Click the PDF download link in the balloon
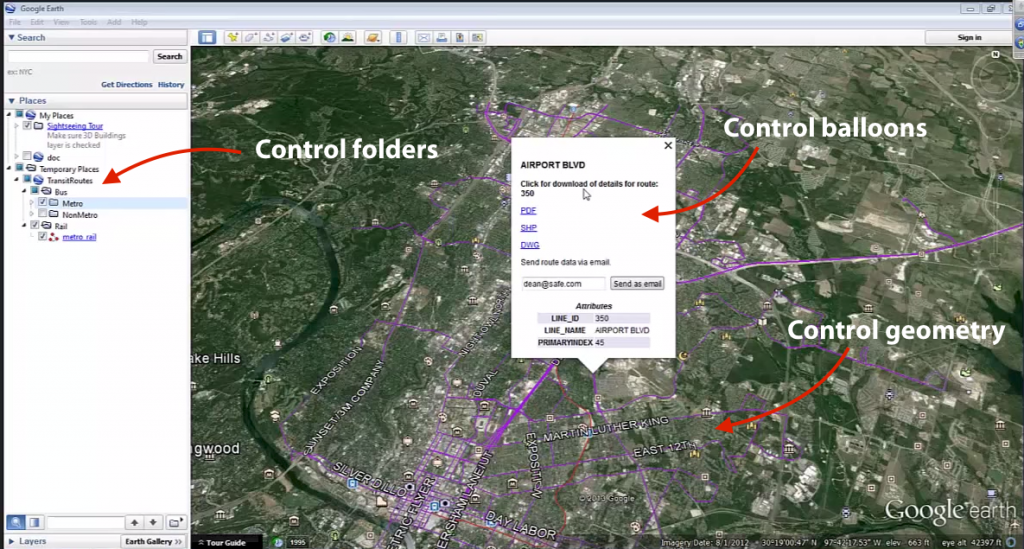 pos(528,210)
